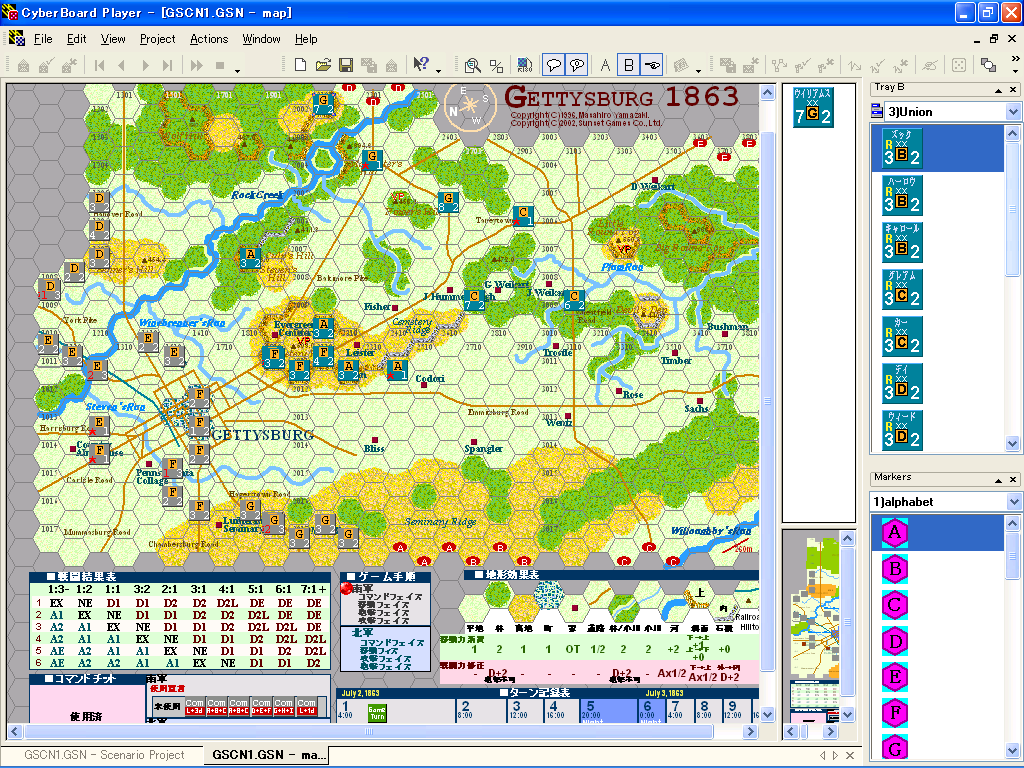Select magenta marker B in Markers list
Viewport: 1024px width, 768px height.
895,569
